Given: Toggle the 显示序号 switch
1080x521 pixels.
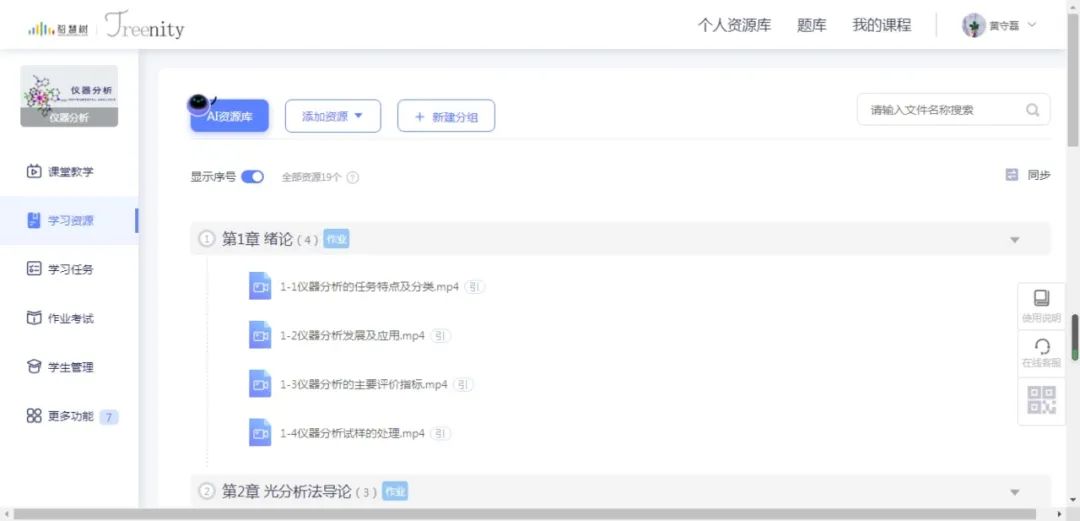Looking at the screenshot, I should [252, 176].
